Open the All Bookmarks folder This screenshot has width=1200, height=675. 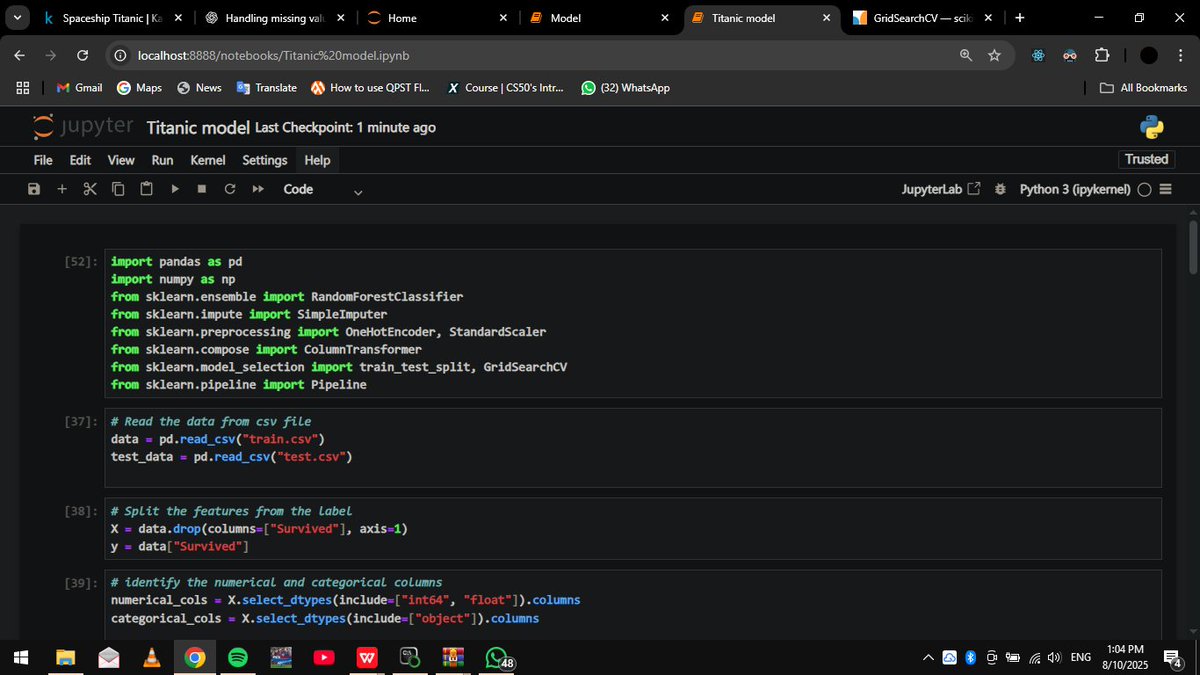(x=1144, y=88)
